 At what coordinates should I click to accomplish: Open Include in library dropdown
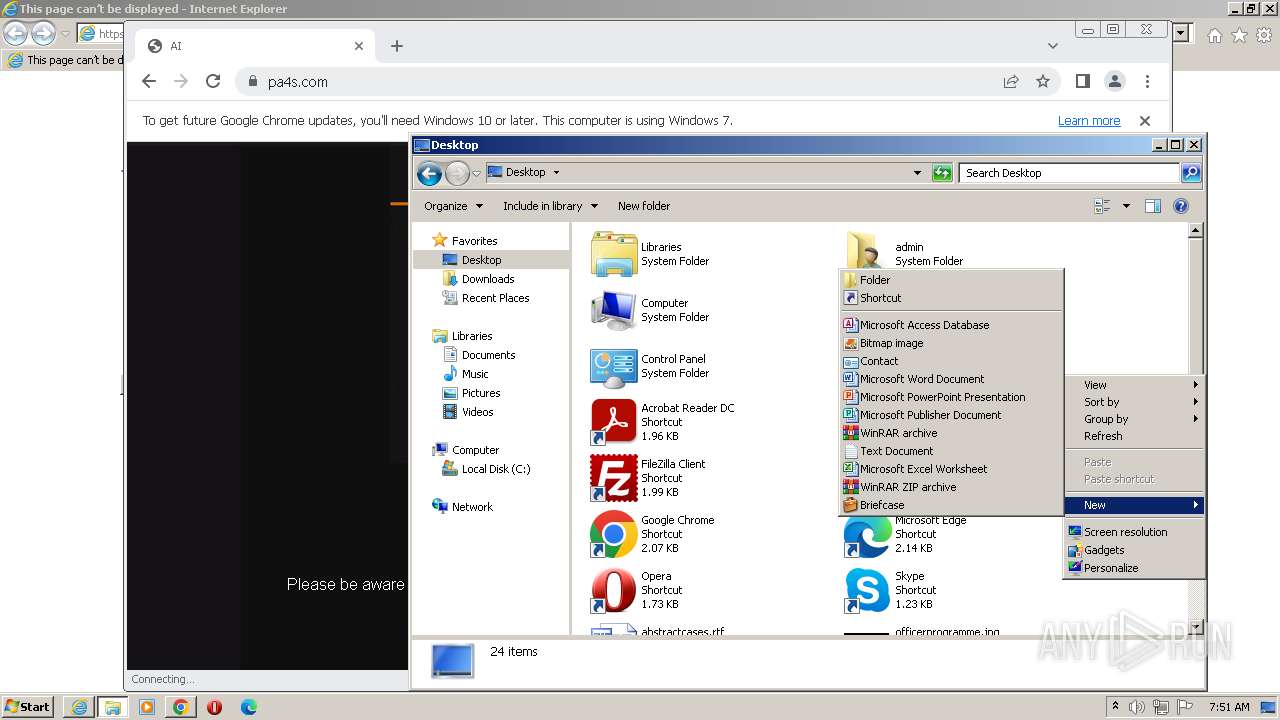coord(550,206)
